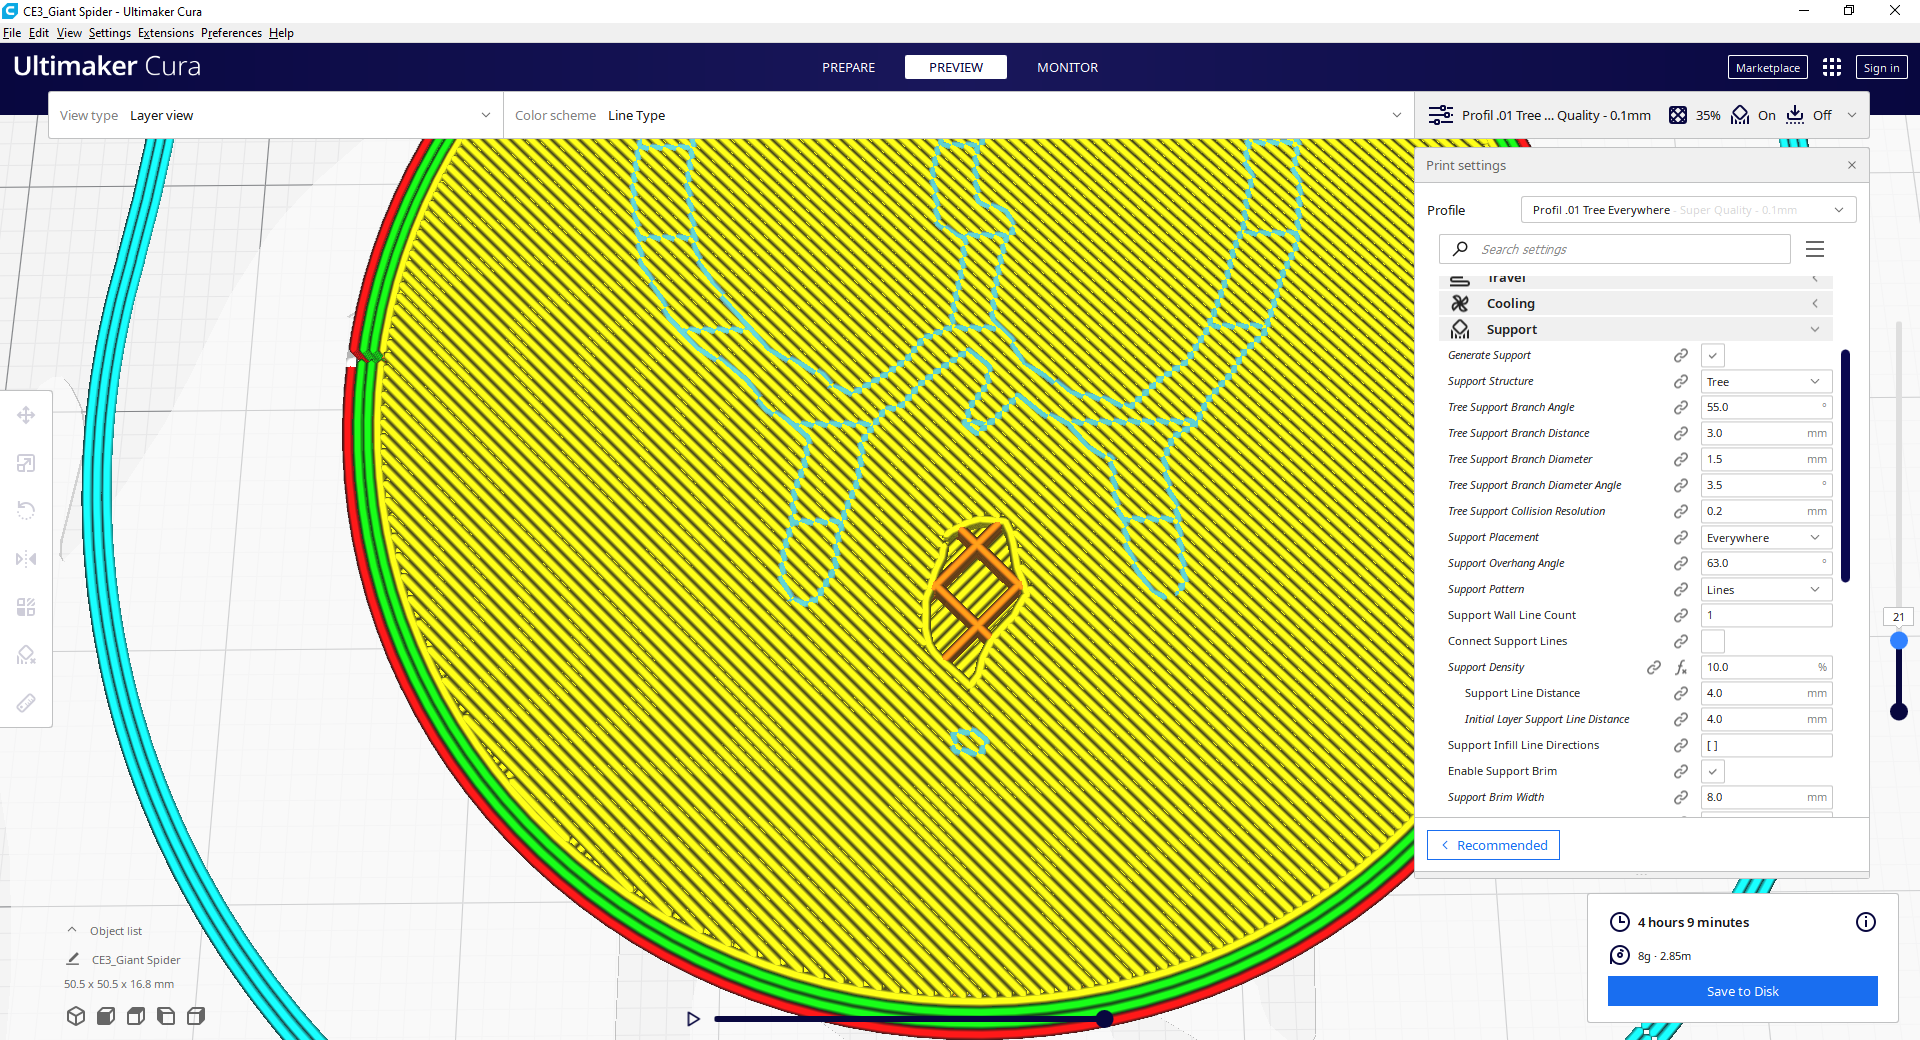Viewport: 1920px width, 1040px height.
Task: Open the Extensions menu
Action: pyautogui.click(x=166, y=33)
